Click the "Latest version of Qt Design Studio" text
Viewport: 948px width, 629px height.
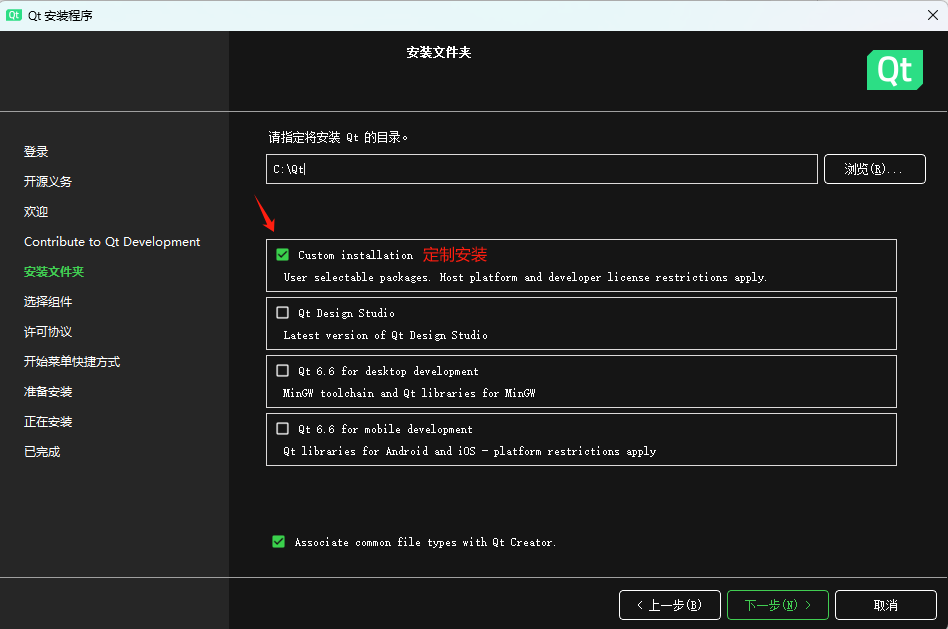click(x=385, y=335)
